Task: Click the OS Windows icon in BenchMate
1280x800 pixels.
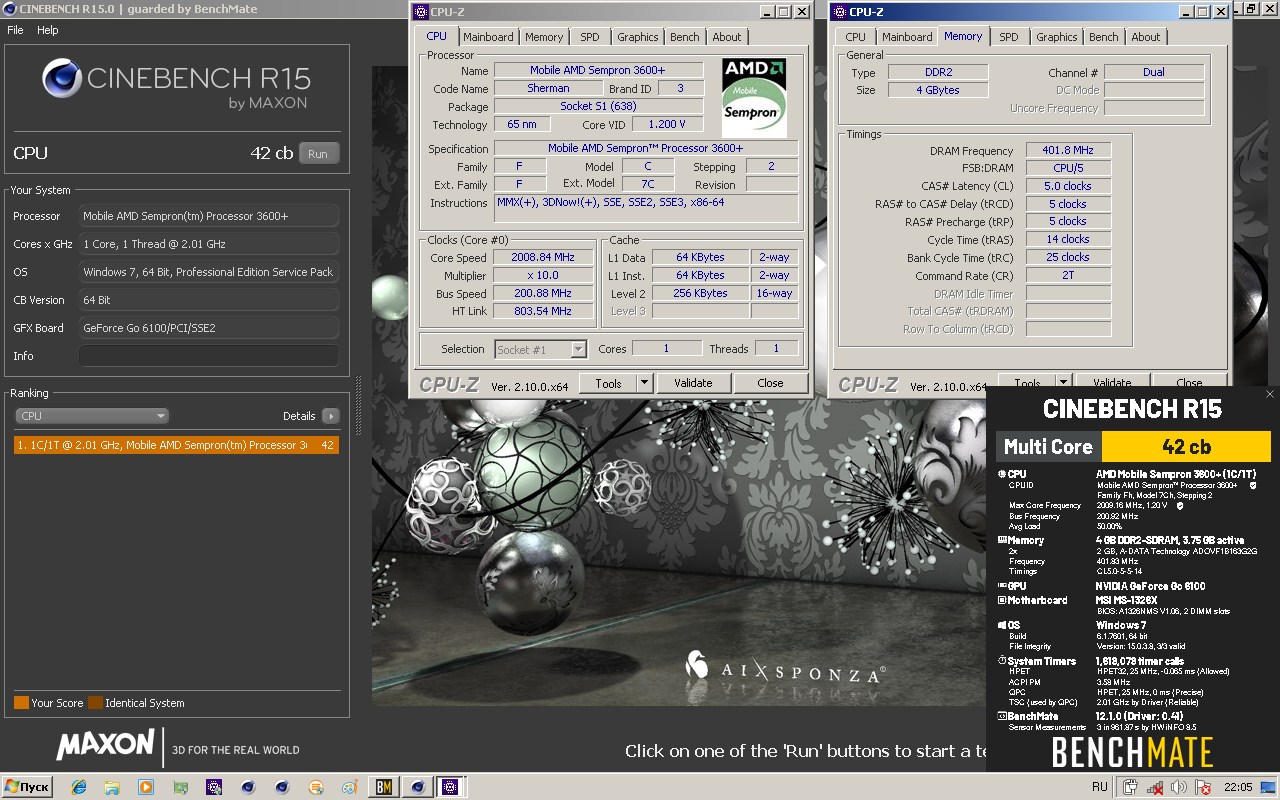Action: click(1002, 625)
